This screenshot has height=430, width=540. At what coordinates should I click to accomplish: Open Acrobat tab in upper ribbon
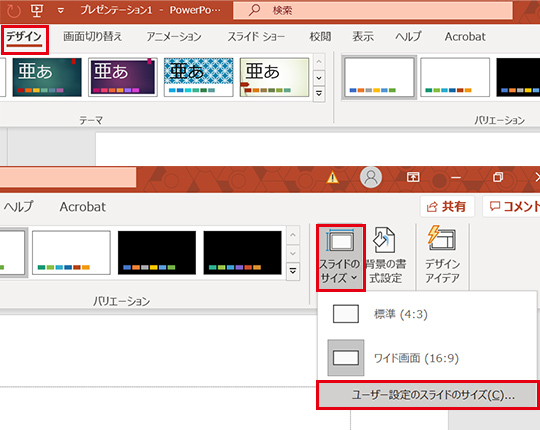coord(465,36)
